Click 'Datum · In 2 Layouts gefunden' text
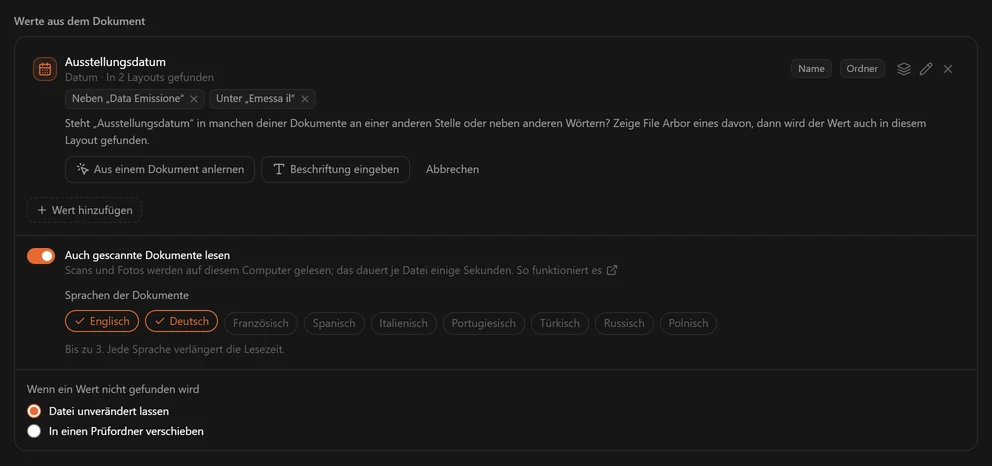Screen dimensions: 992x466 click(139, 77)
